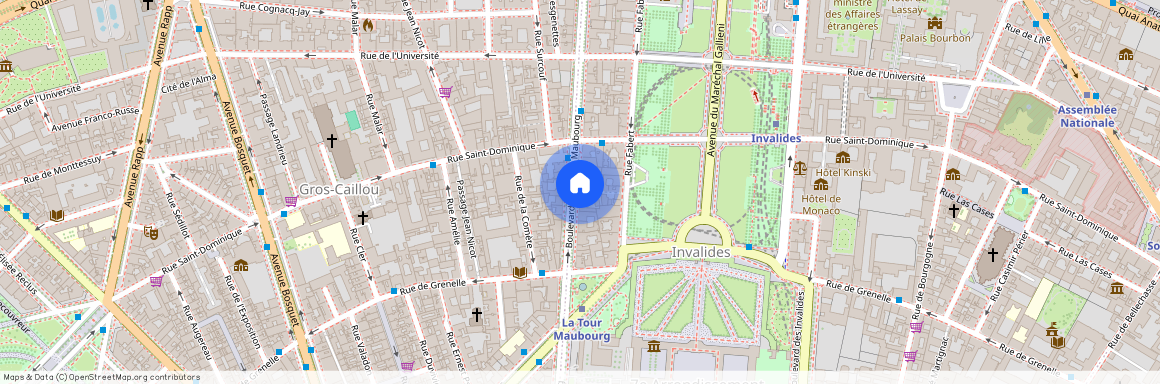This screenshot has height=384, width=1160.
Task: Click the grey Invalides place label
Action: (701, 252)
